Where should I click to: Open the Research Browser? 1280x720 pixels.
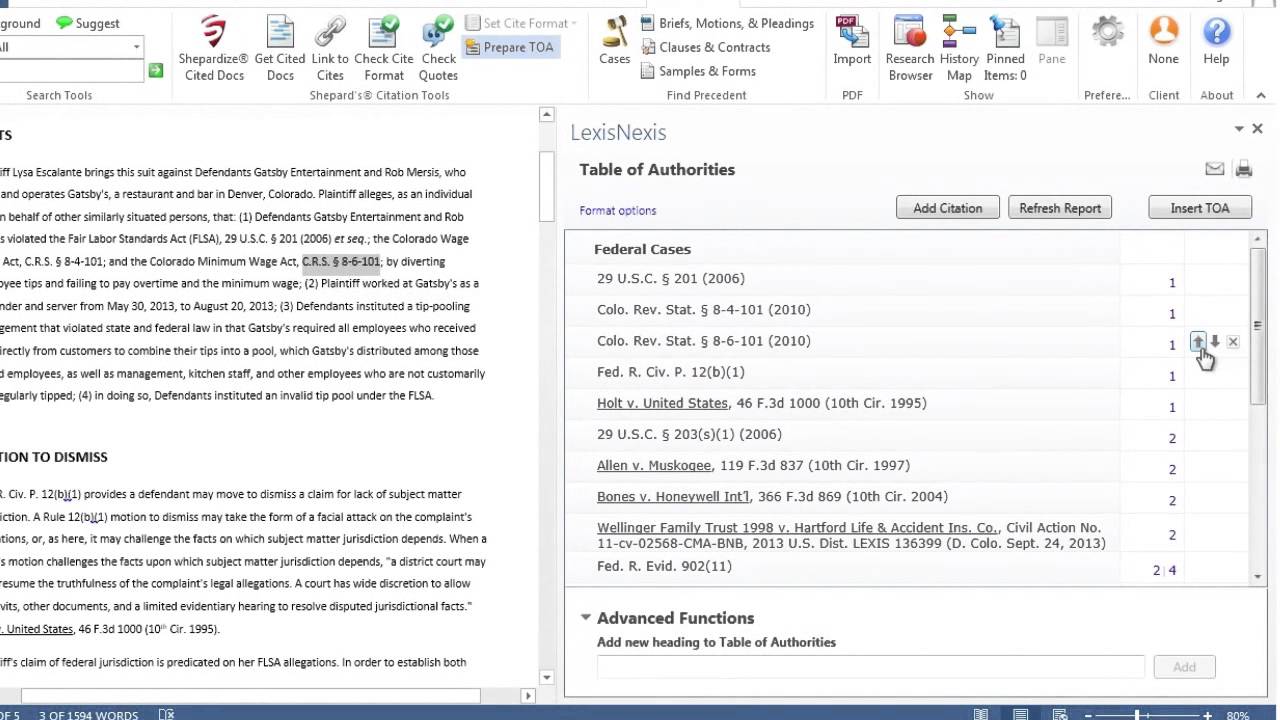pyautogui.click(x=909, y=48)
